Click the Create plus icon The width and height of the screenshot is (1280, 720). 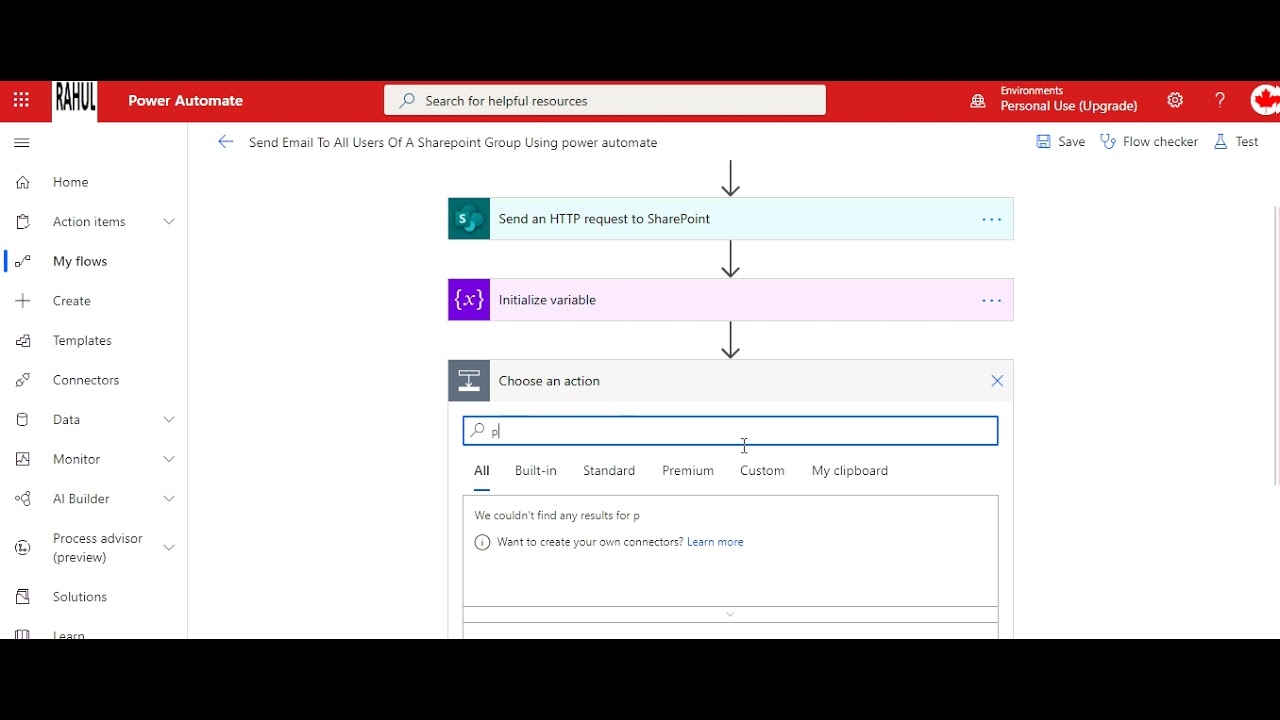(x=23, y=301)
